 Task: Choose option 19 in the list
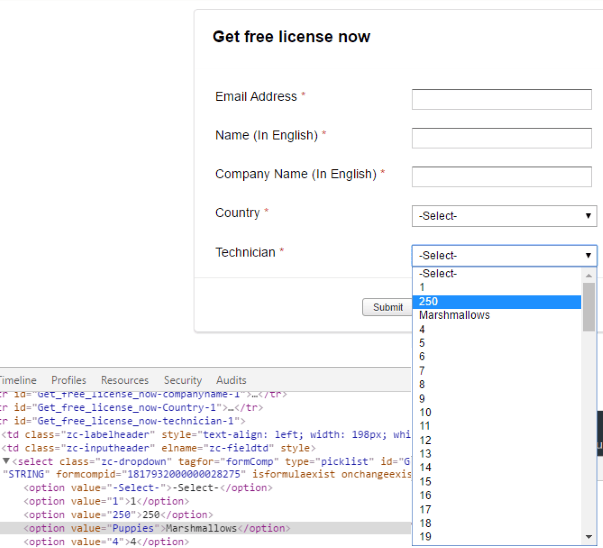coord(496,536)
